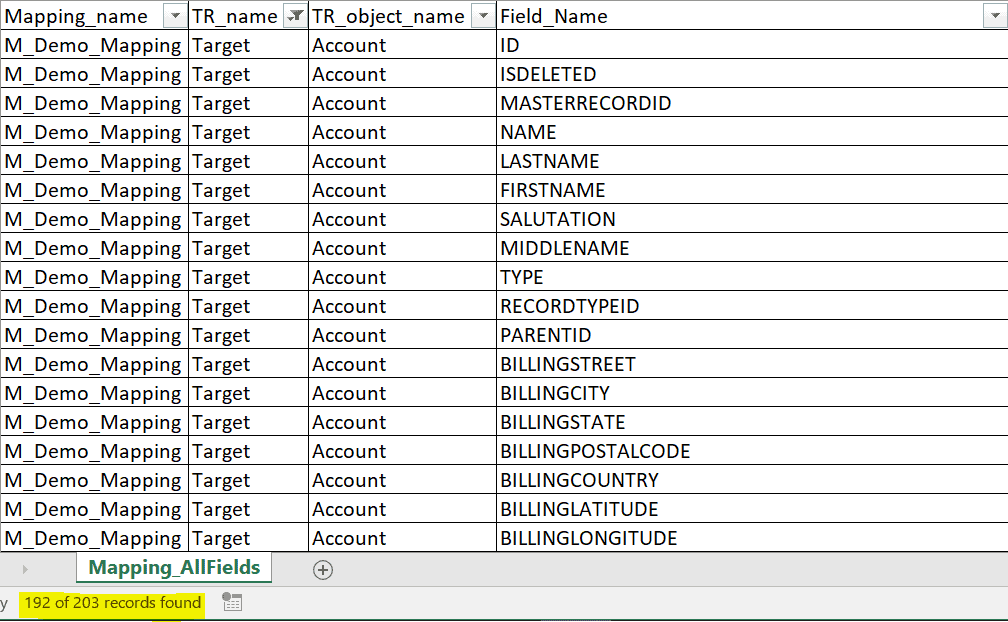Select the TR_name header cell
The width and height of the screenshot is (1008, 622).
249,16
